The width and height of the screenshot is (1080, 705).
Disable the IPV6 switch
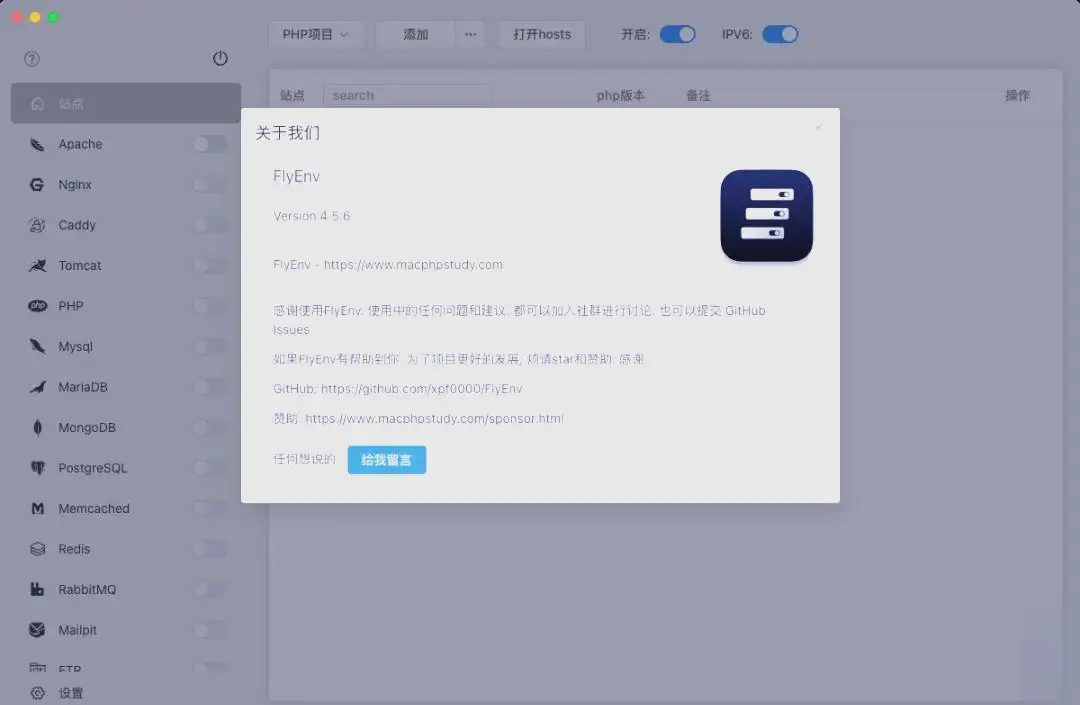(x=780, y=34)
